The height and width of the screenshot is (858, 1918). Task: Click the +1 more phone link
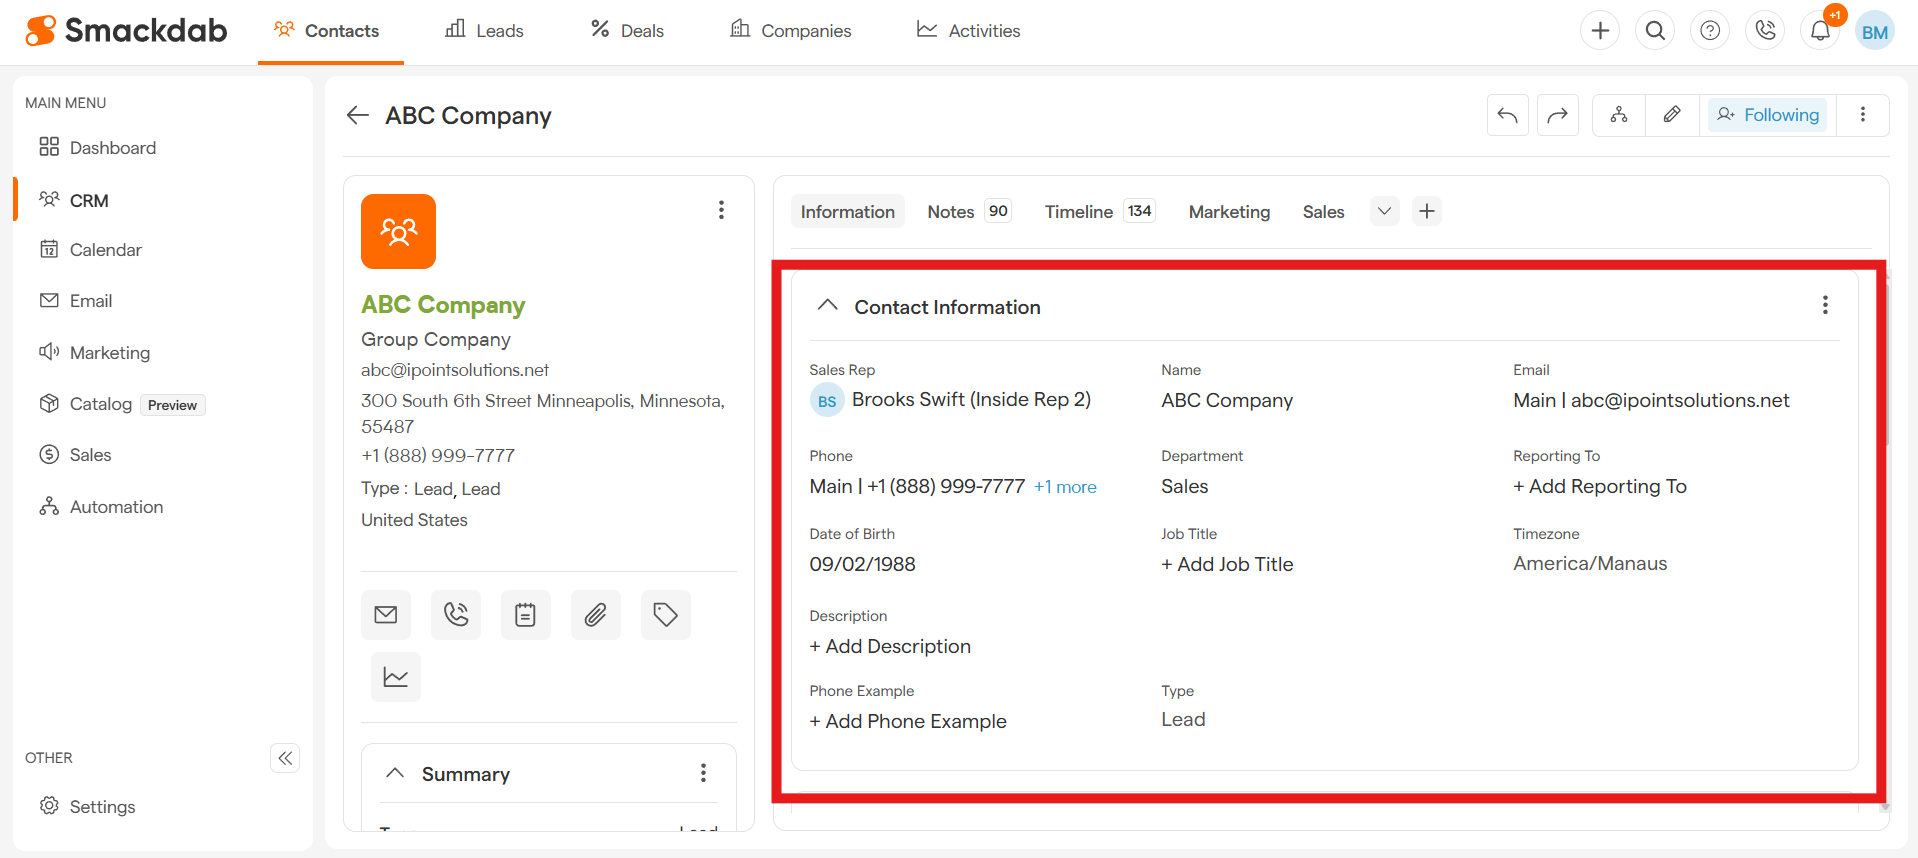click(x=1065, y=487)
